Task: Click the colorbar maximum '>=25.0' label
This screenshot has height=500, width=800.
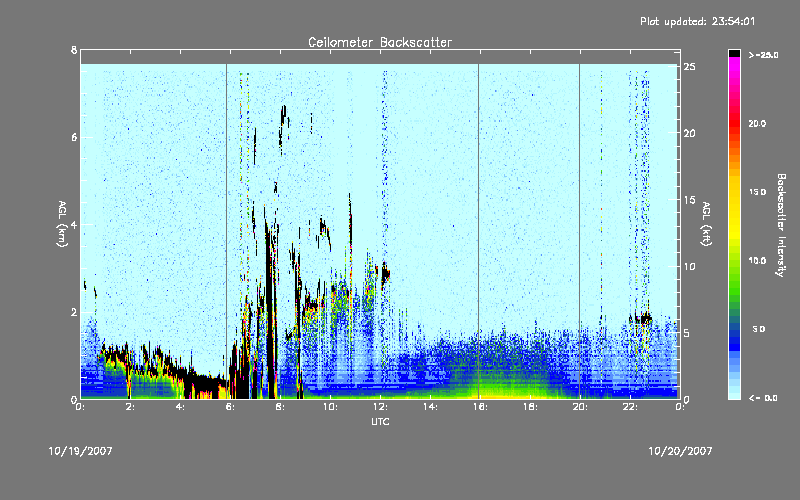Action: [763, 55]
